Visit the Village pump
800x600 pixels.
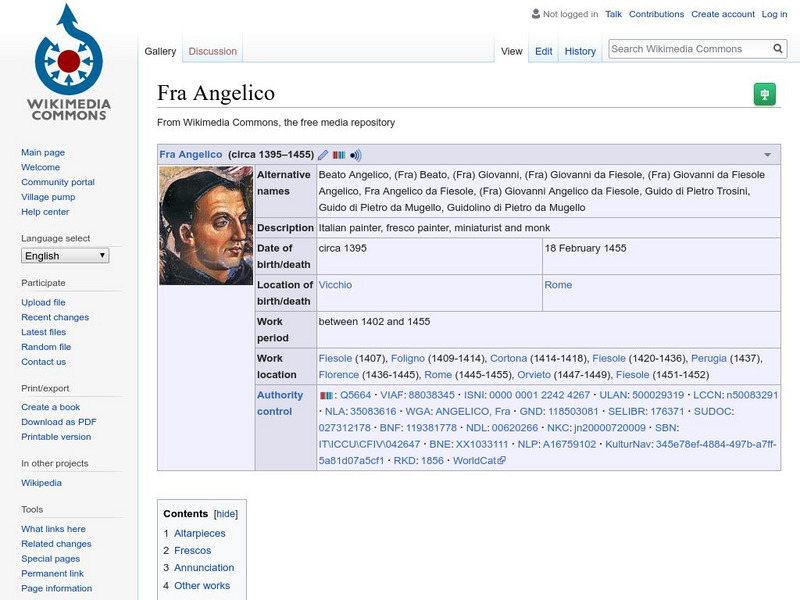48,197
